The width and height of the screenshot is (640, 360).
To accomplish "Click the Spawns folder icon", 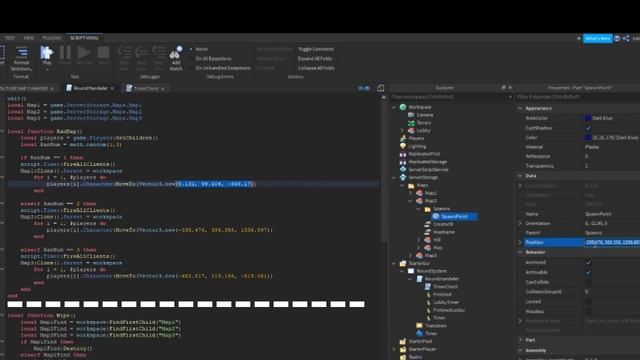I will click(427, 209).
